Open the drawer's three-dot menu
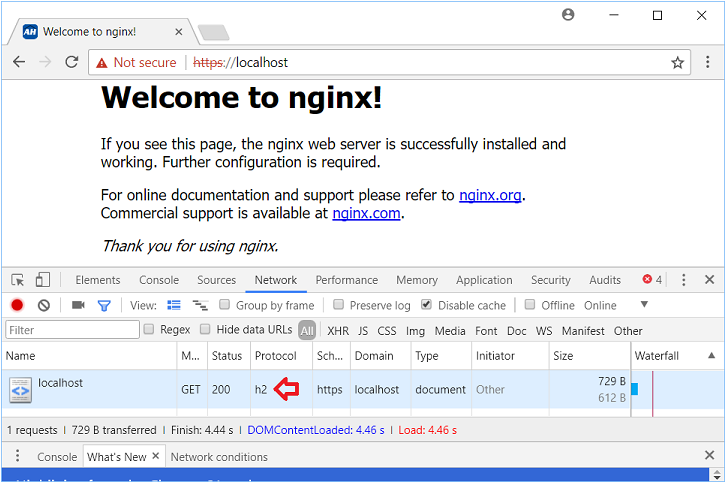This screenshot has height=483, width=727. pyautogui.click(x=17, y=456)
